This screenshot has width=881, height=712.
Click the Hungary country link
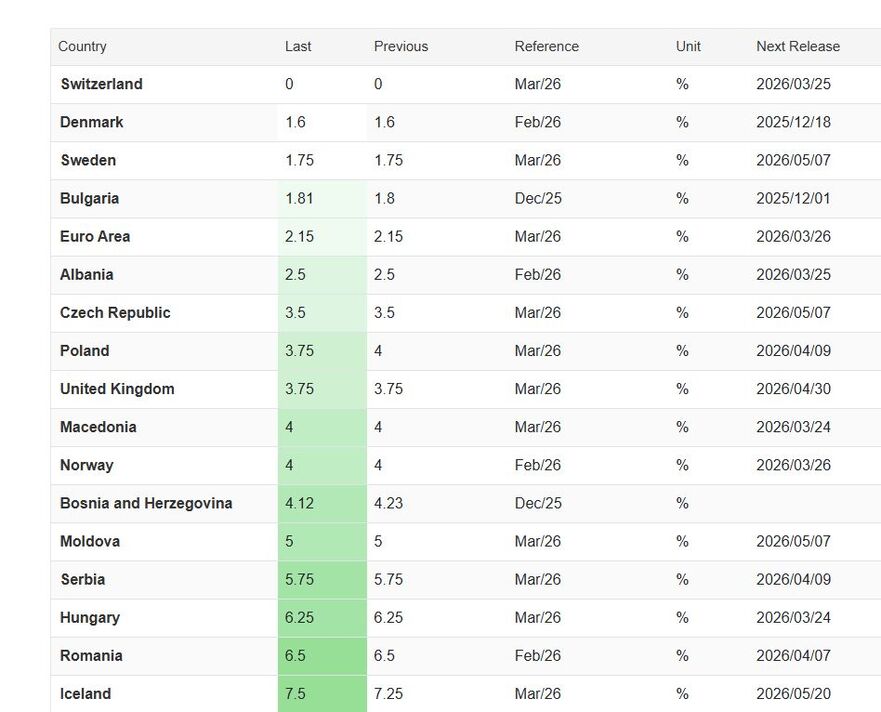click(x=90, y=617)
